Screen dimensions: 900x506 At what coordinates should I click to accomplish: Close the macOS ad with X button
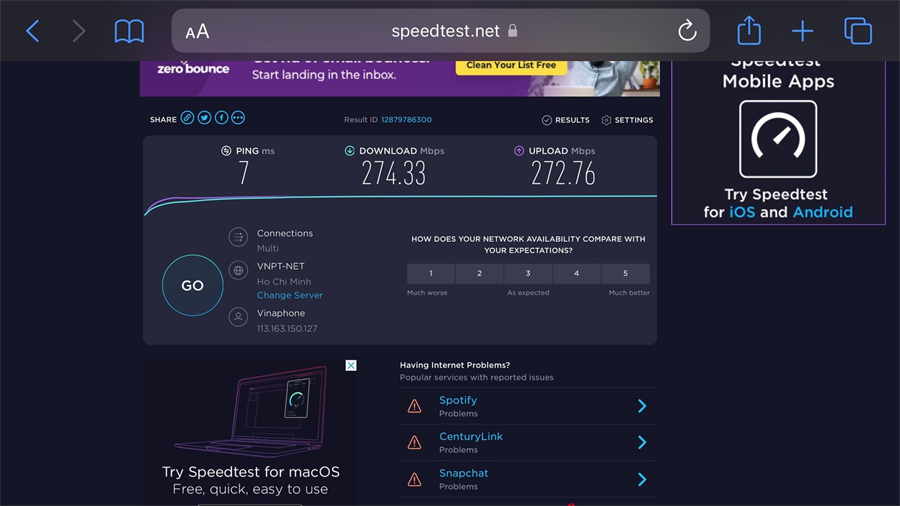[351, 365]
